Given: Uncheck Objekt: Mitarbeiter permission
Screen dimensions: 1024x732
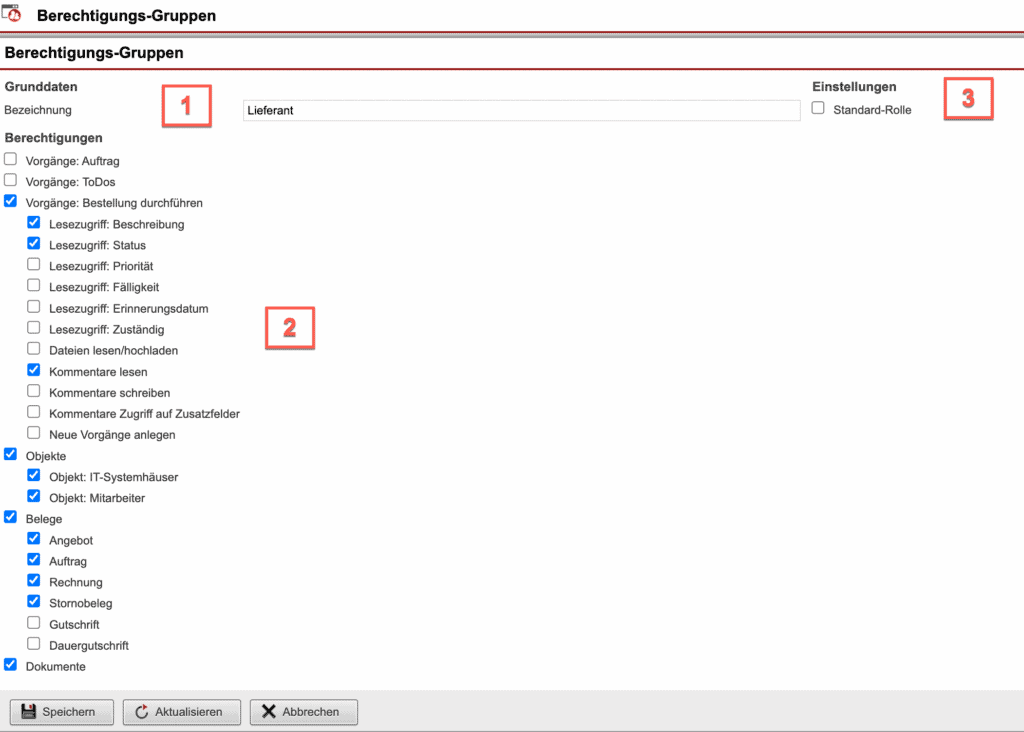Looking at the screenshot, I should point(33,496).
